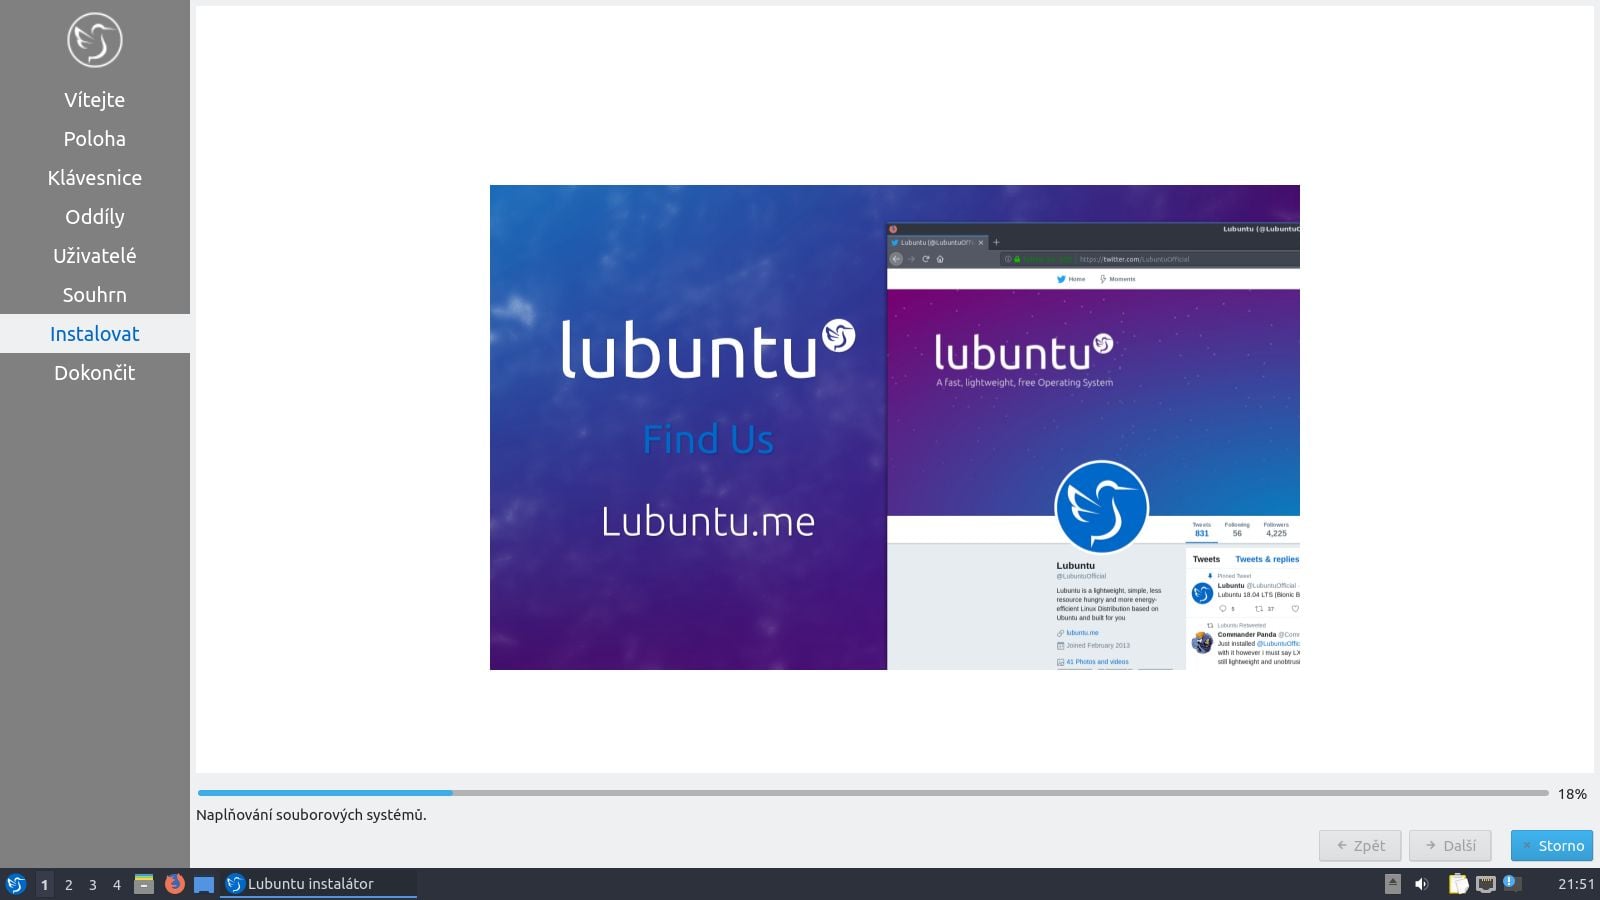Click the Storno button
The image size is (1600, 900).
pyautogui.click(x=1551, y=845)
